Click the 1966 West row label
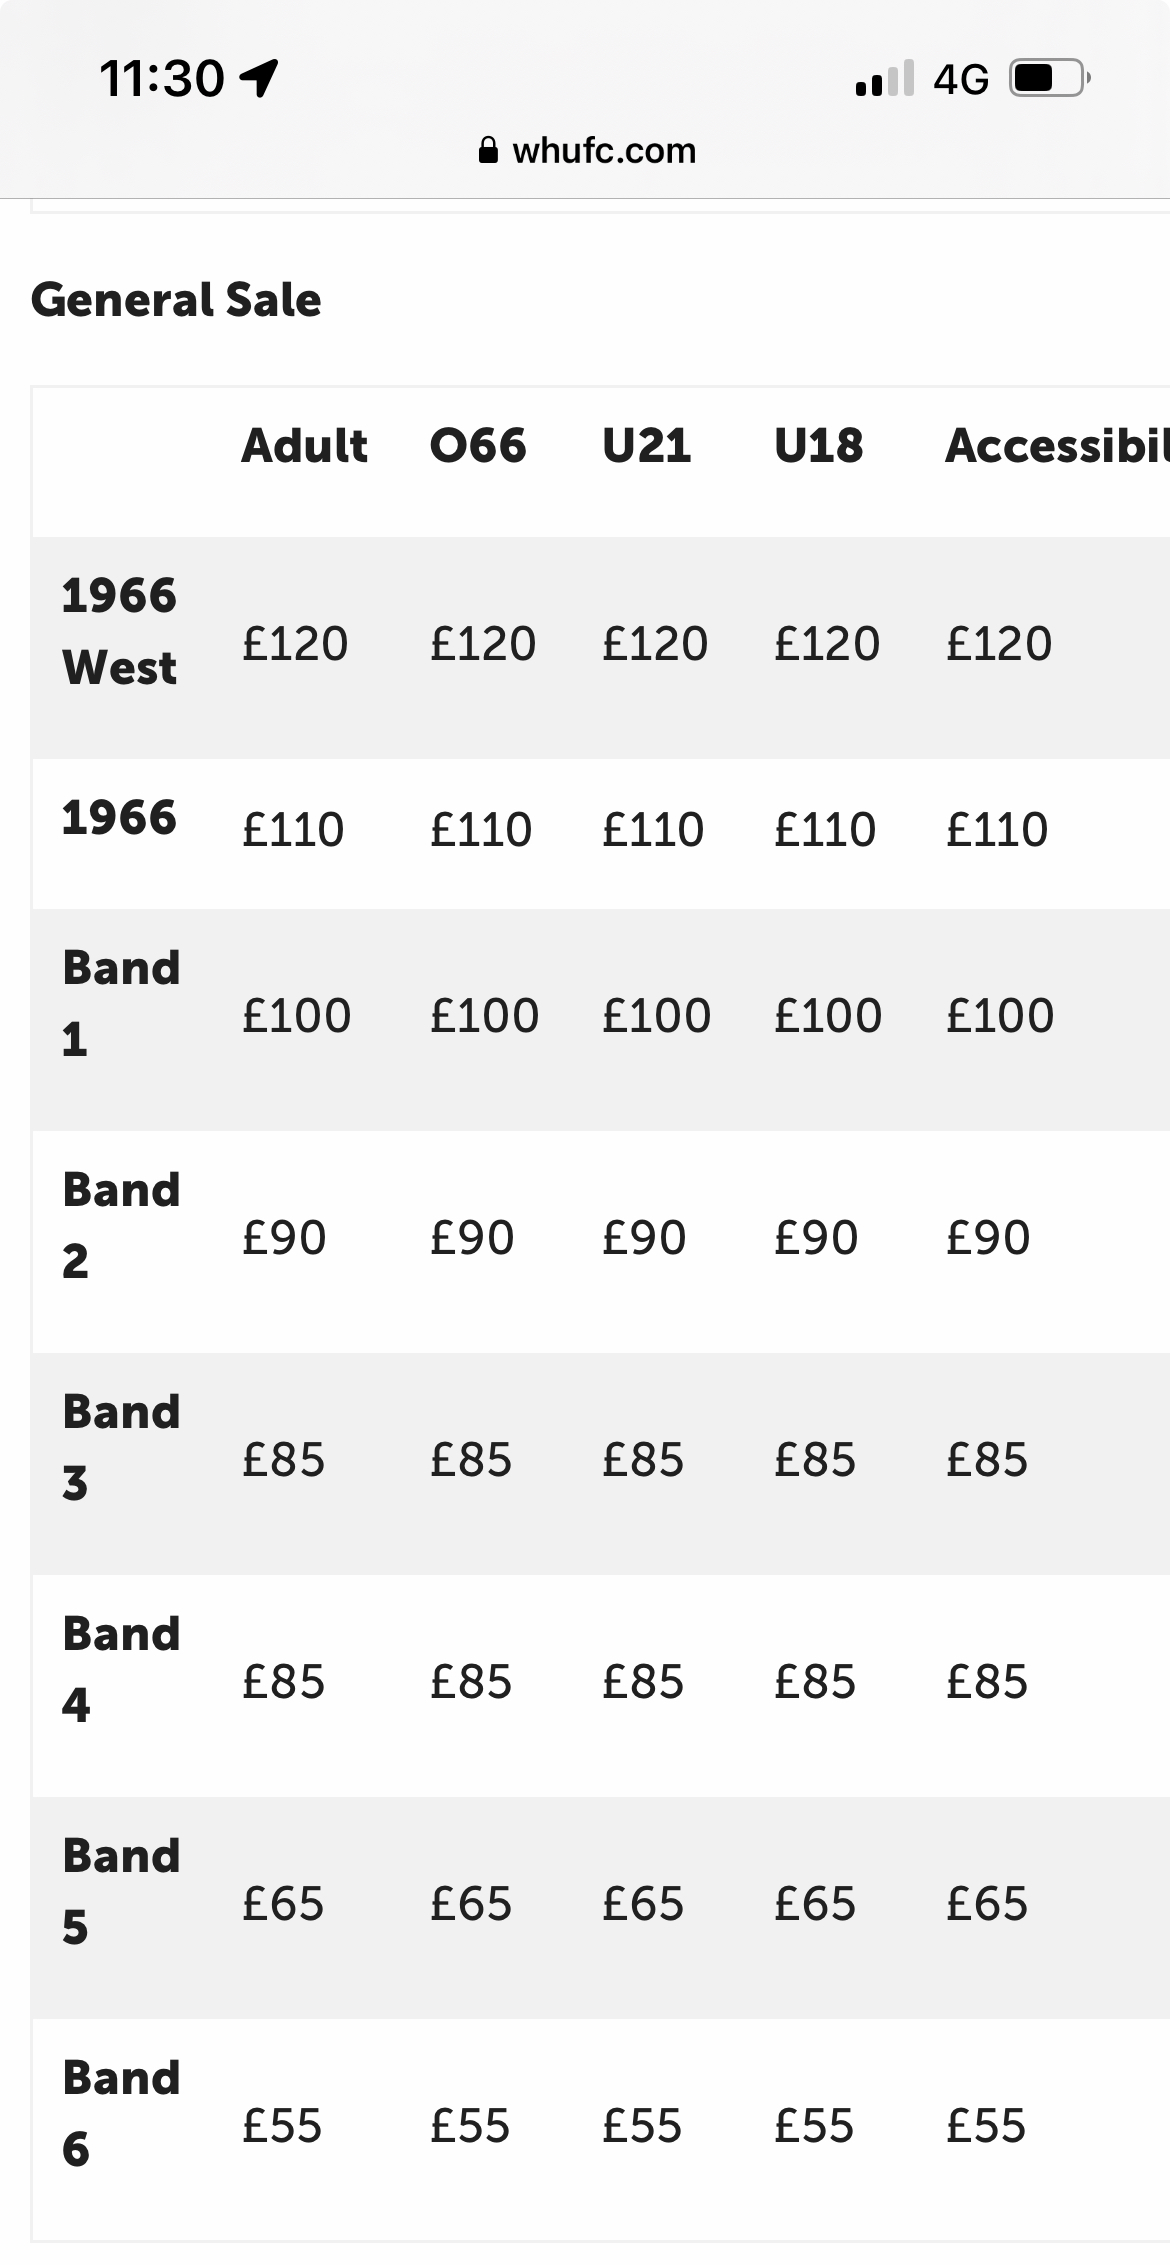The height and width of the screenshot is (2265, 1170). coord(119,631)
